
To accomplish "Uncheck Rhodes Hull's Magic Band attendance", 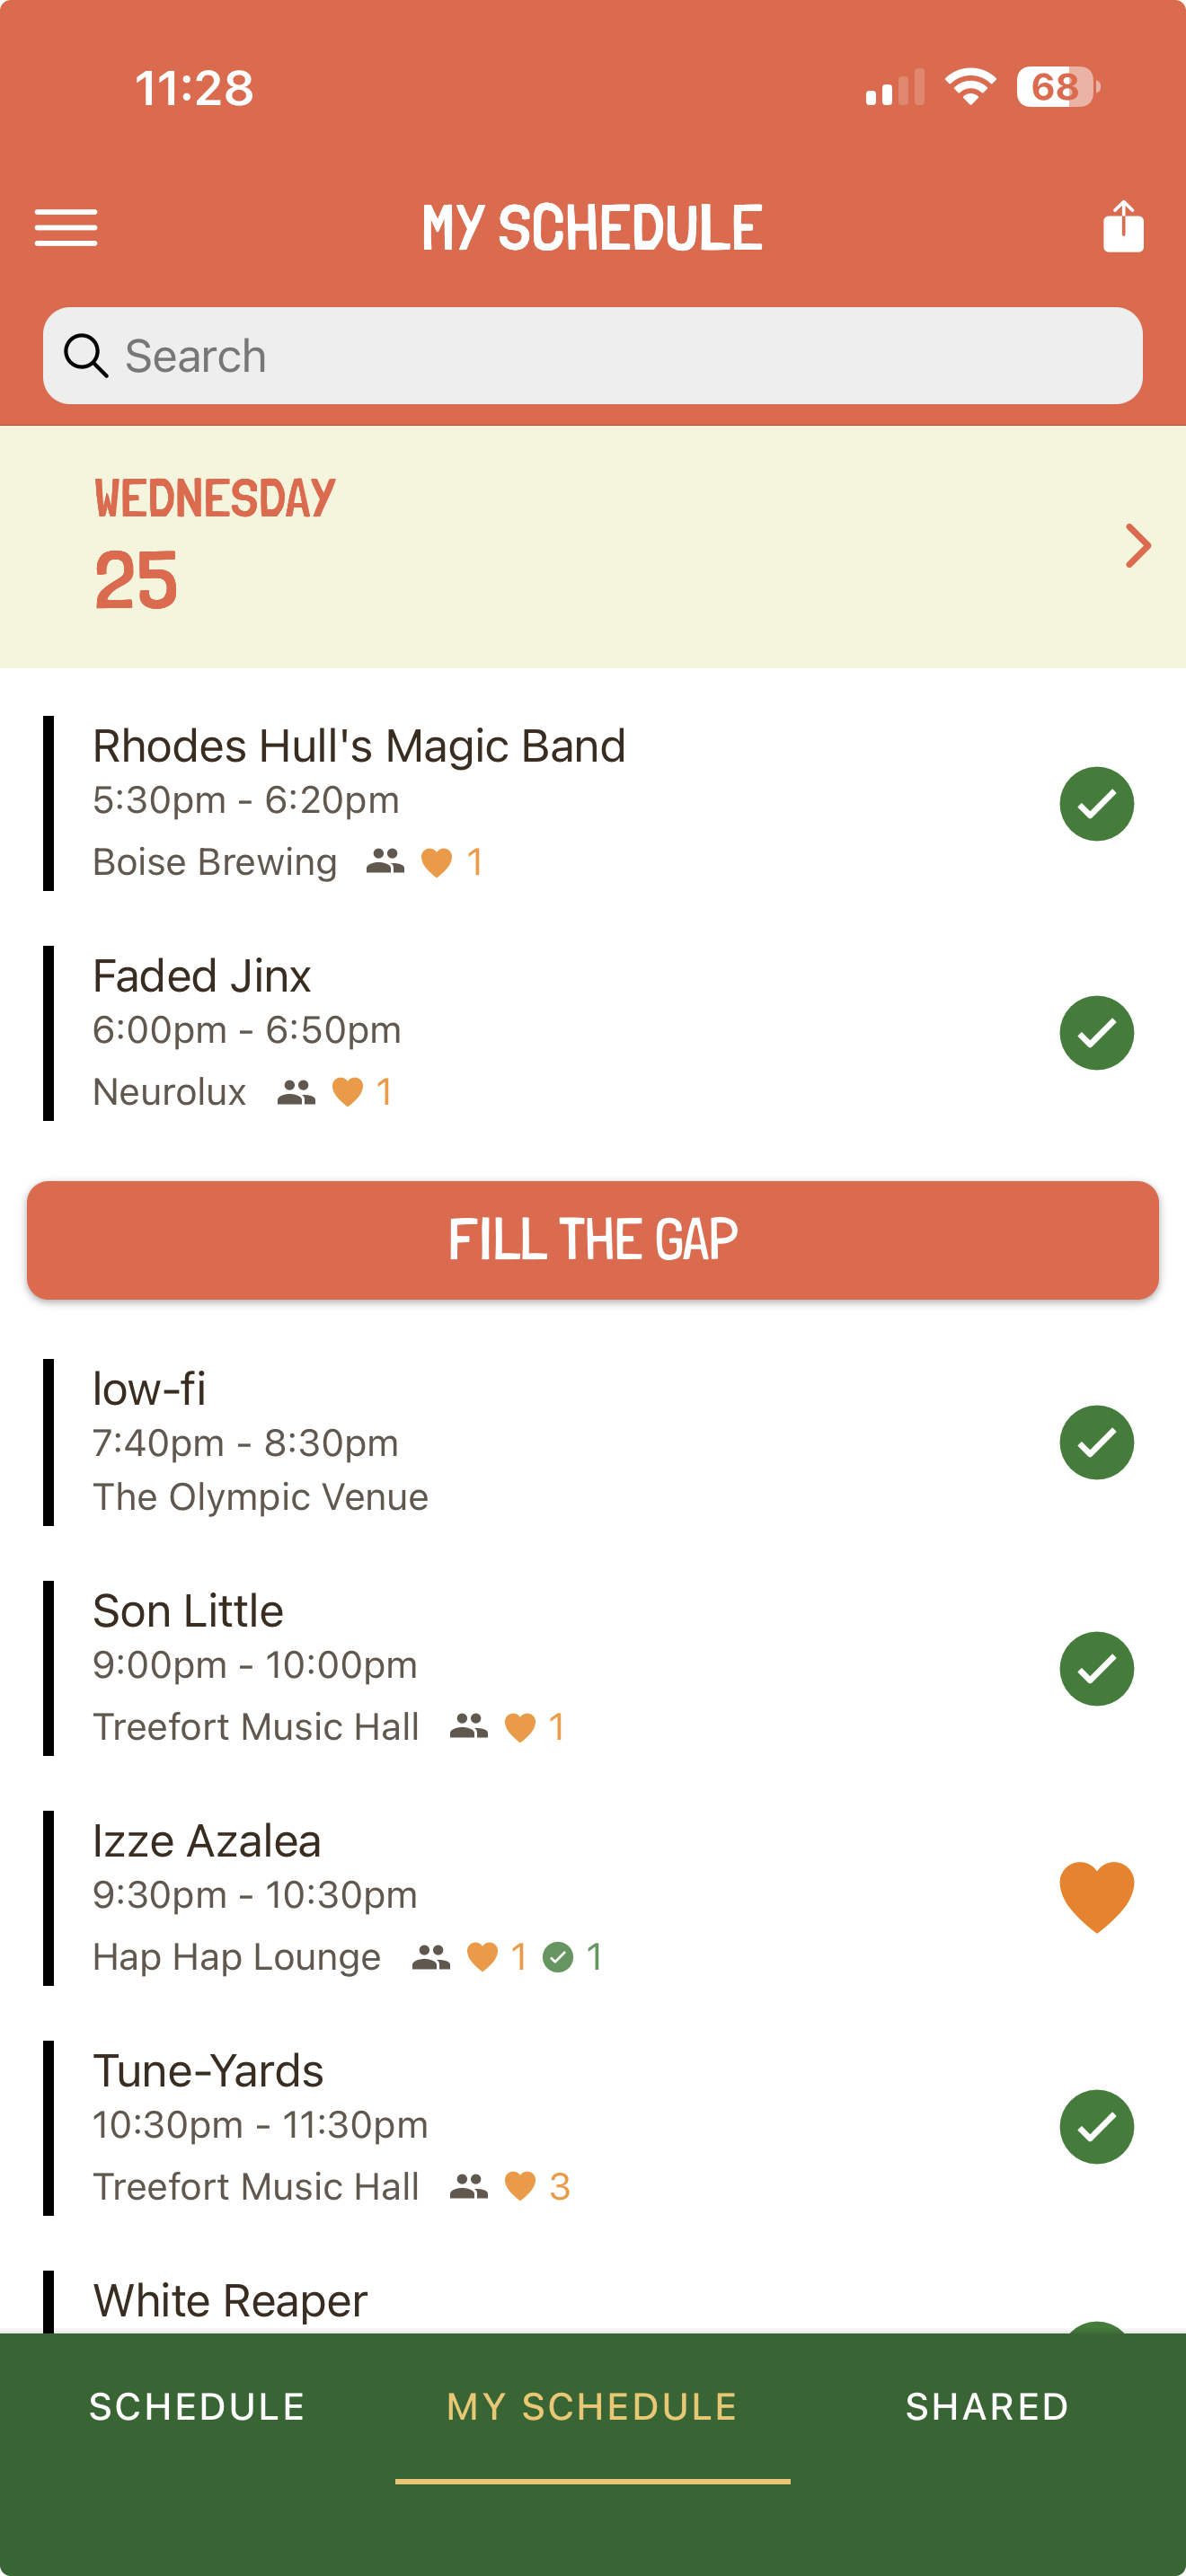I will [x=1096, y=804].
